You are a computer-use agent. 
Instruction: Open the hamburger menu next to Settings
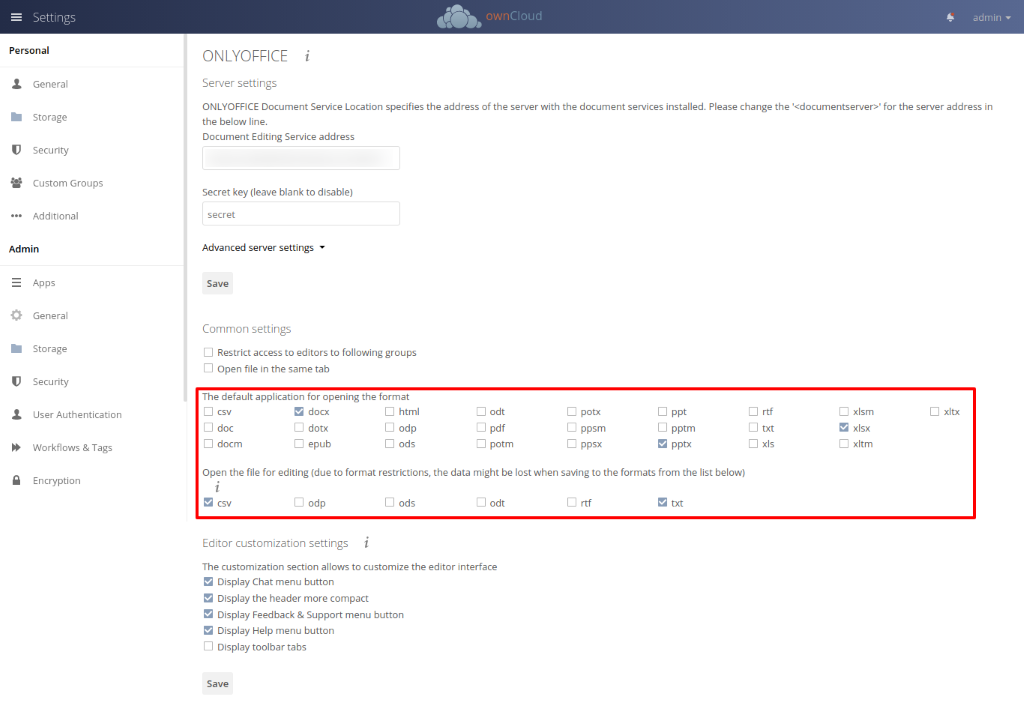pyautogui.click(x=16, y=17)
